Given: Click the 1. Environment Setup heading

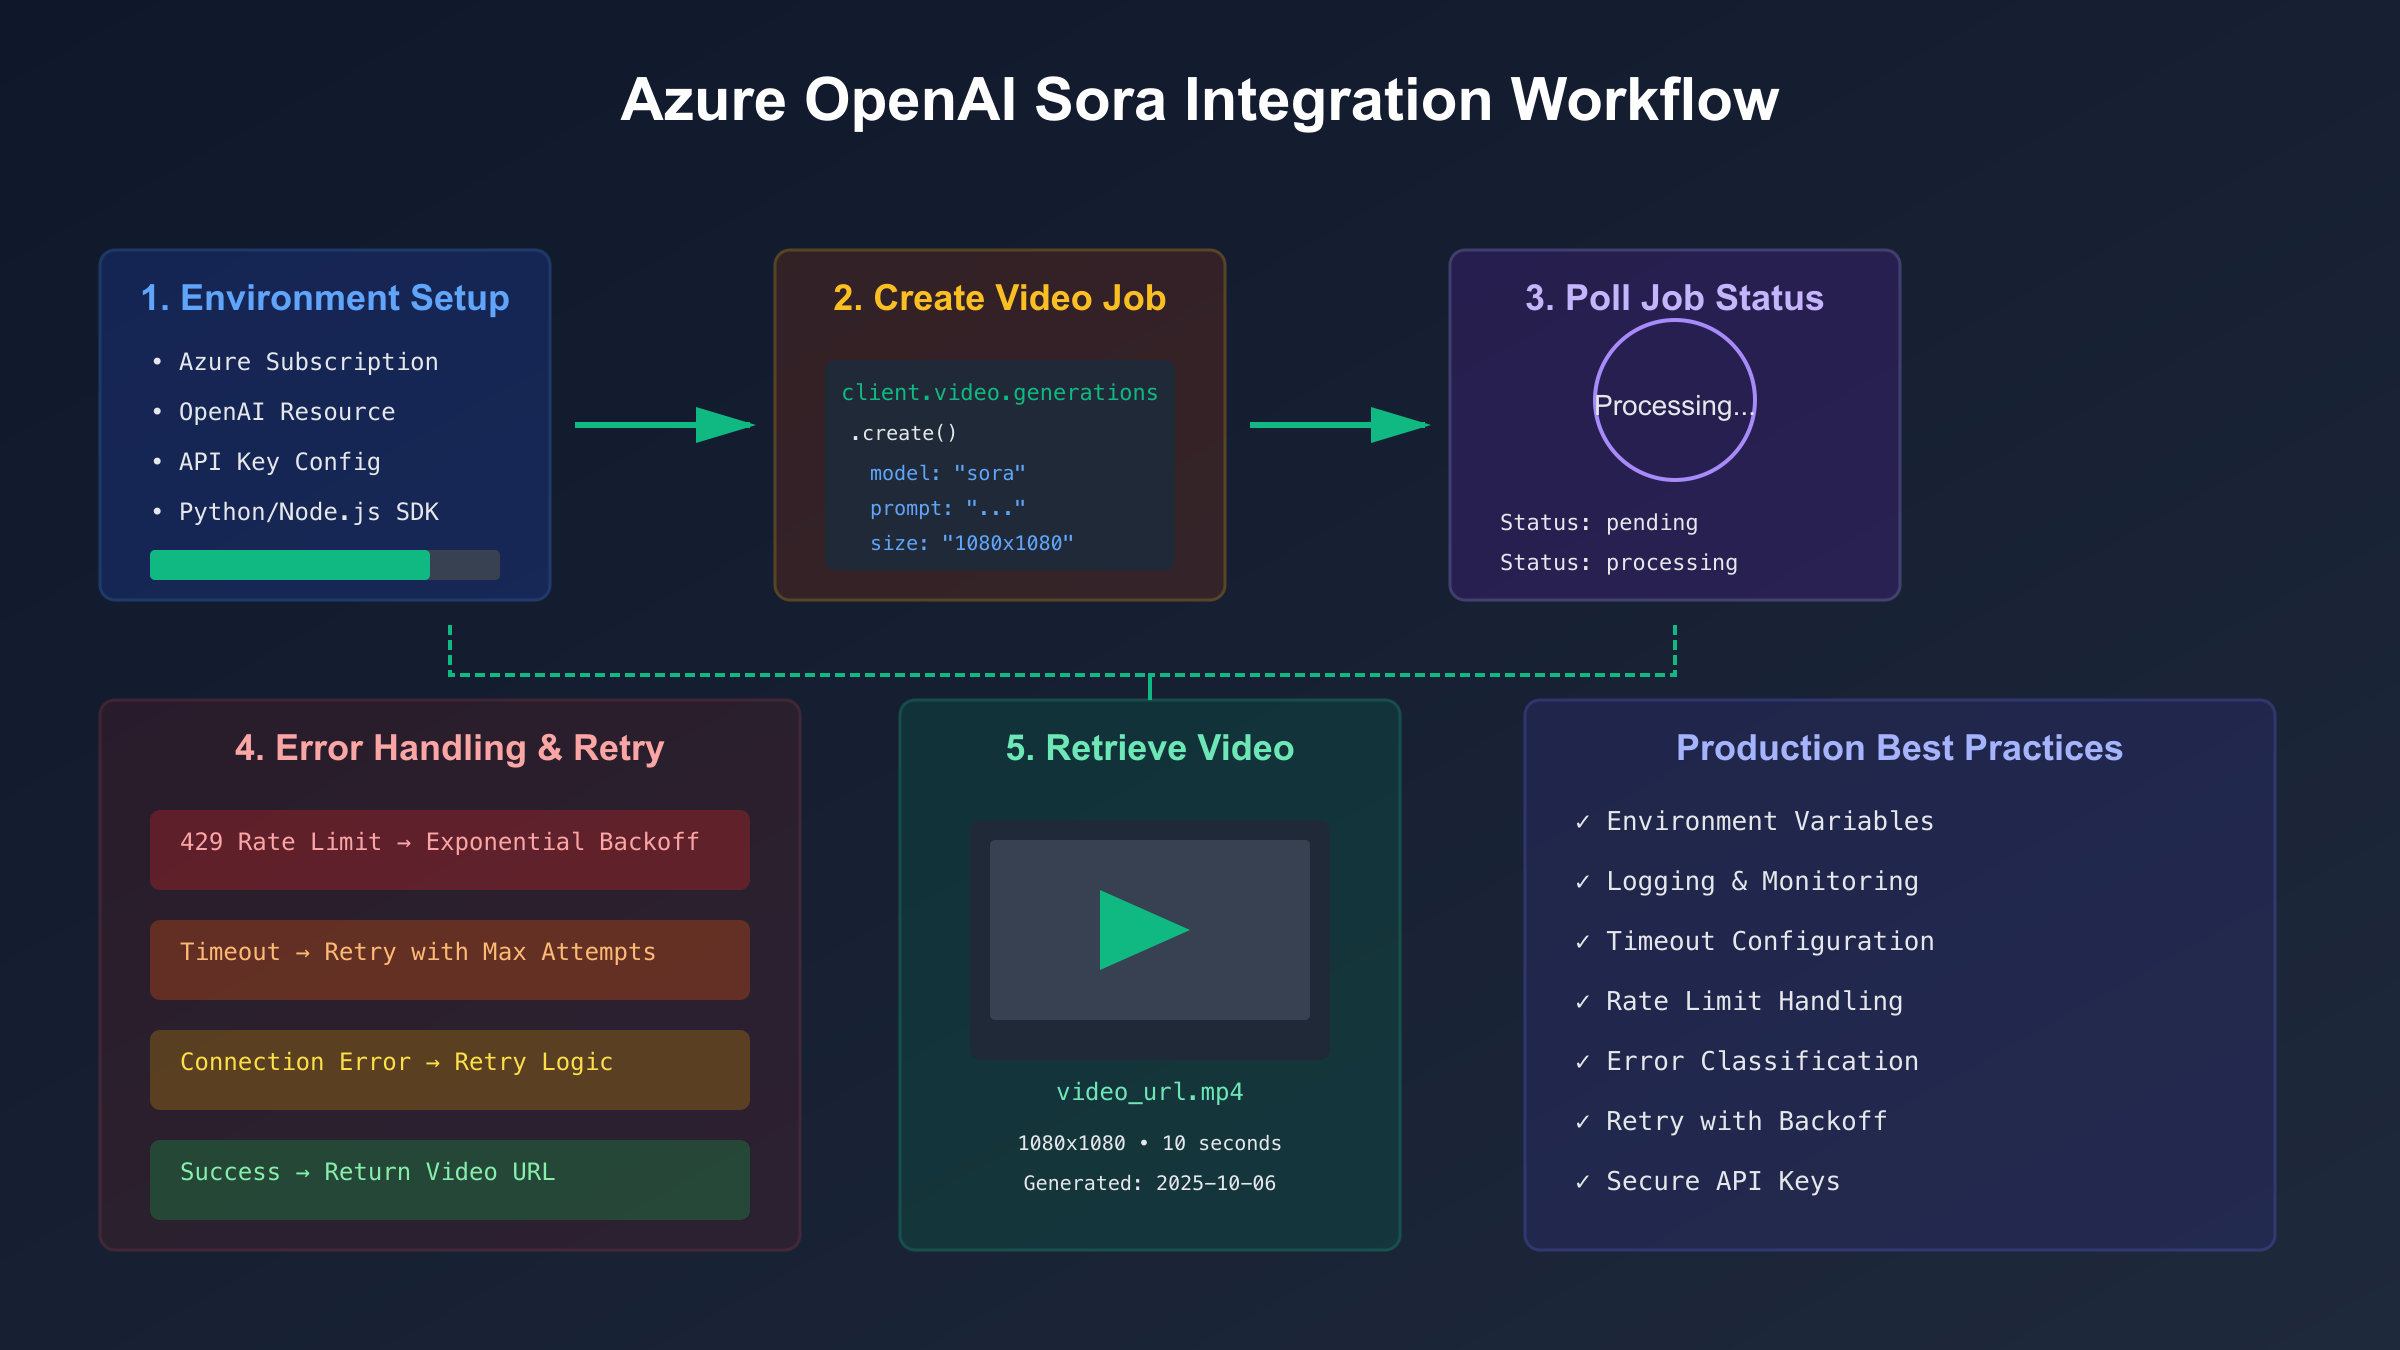Looking at the screenshot, I should pyautogui.click(x=325, y=298).
